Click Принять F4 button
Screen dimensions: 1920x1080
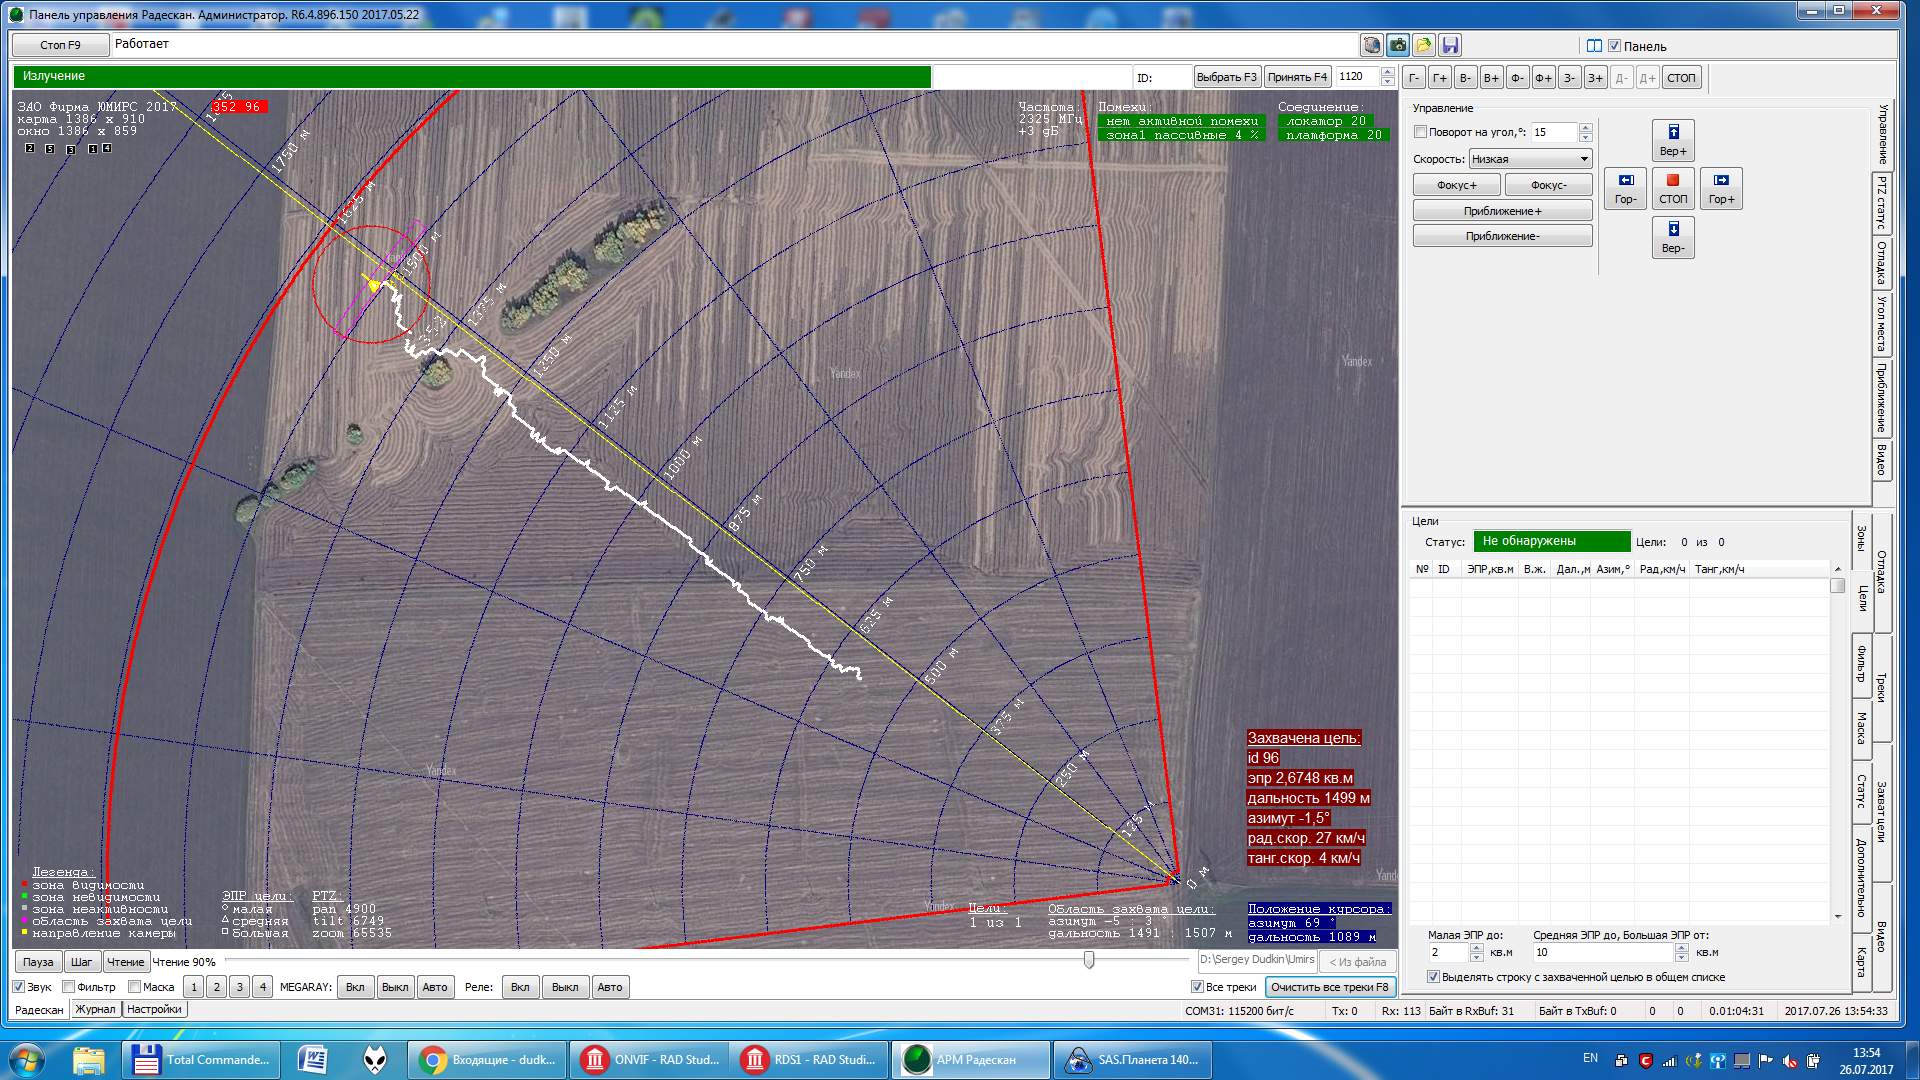1297,77
